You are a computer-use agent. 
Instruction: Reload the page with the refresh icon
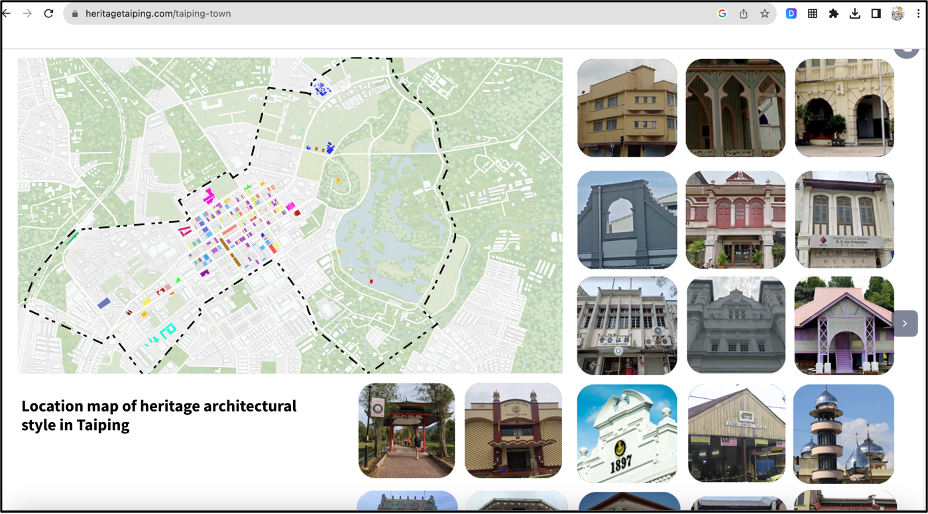click(48, 14)
